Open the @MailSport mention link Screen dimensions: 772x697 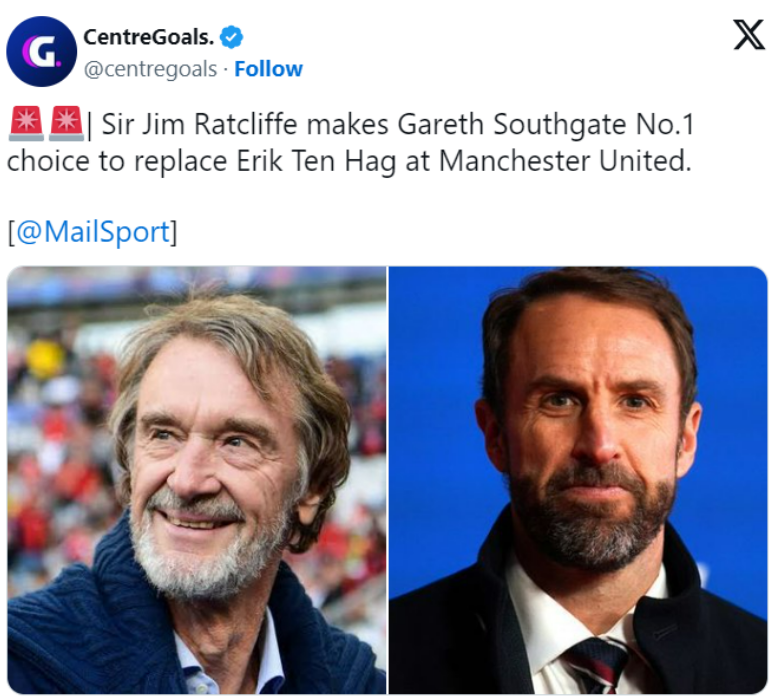click(92, 232)
